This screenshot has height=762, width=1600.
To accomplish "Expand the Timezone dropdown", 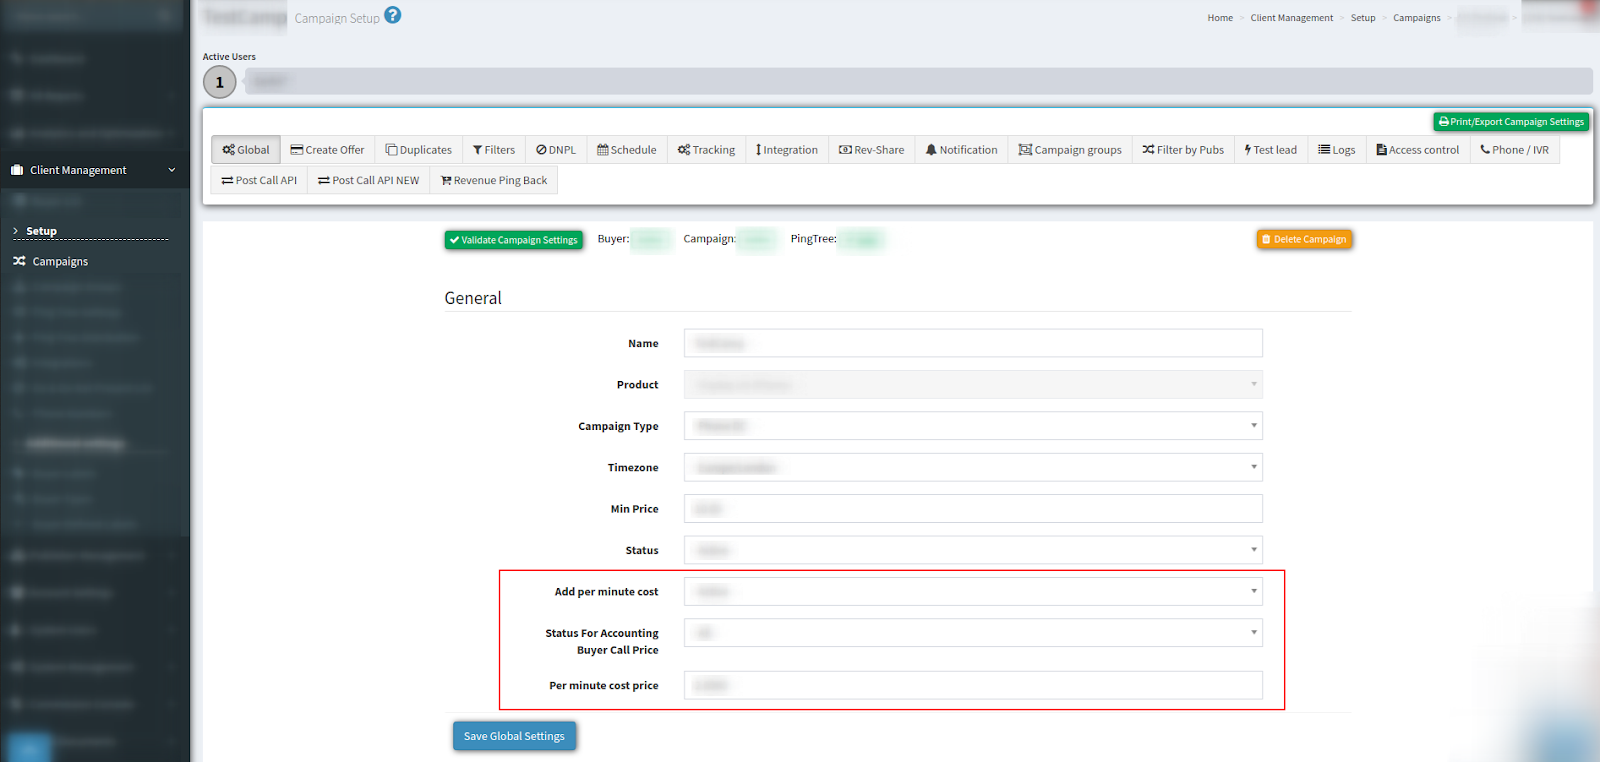I will (972, 468).
